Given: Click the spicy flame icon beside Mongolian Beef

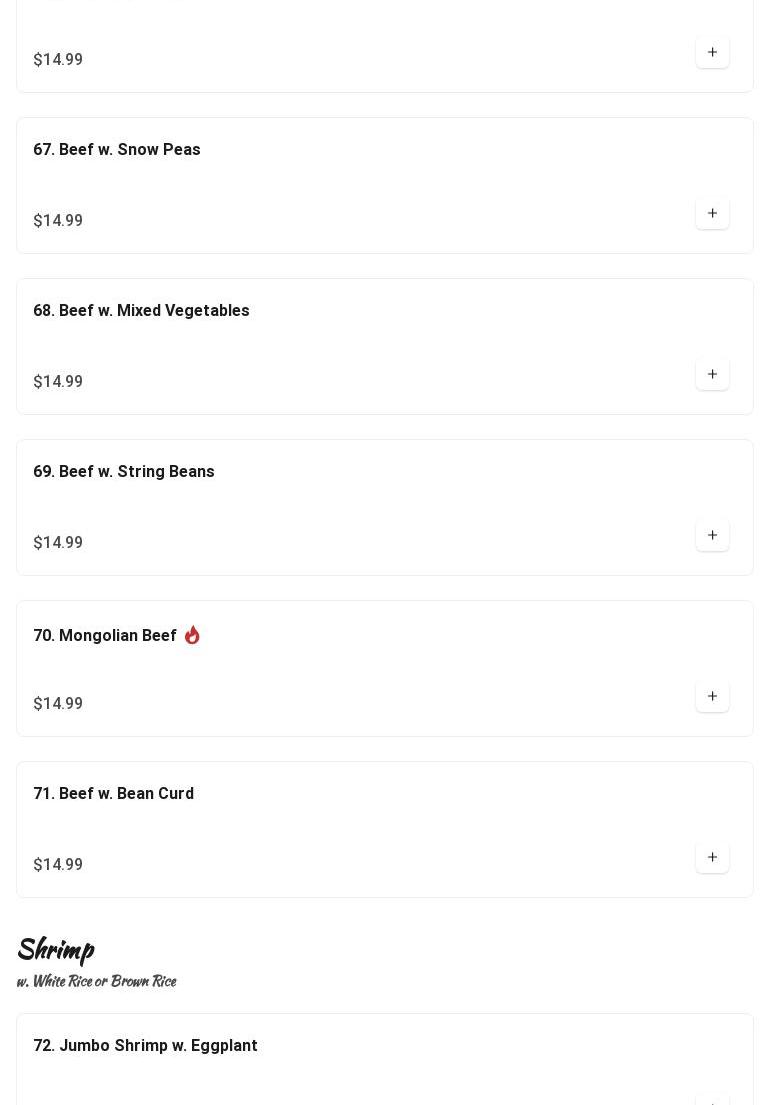Looking at the screenshot, I should tap(192, 635).
